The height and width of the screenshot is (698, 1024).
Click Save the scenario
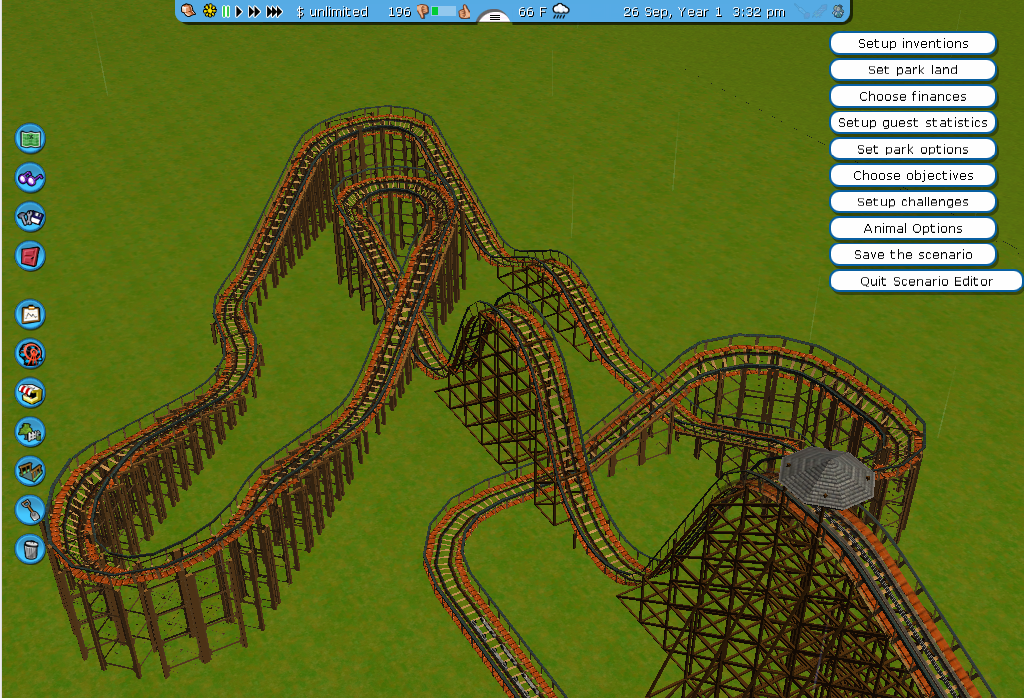[912, 254]
